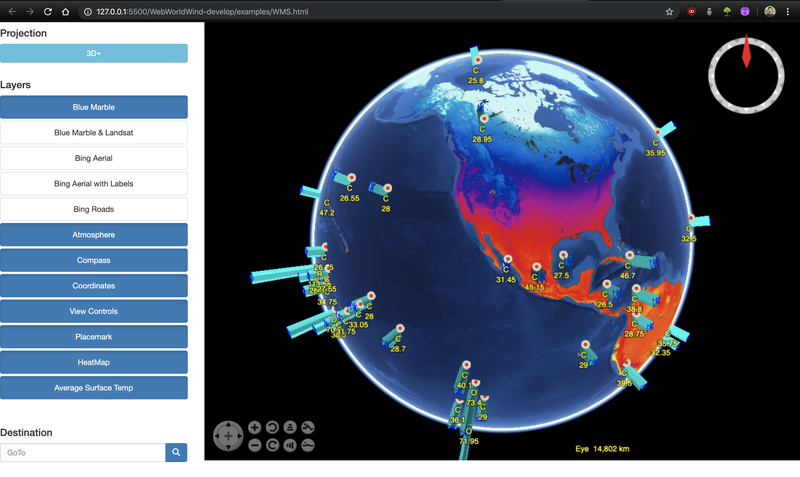This screenshot has height=477, width=800.
Task: Click the GoTo destination input field
Action: pos(83,453)
